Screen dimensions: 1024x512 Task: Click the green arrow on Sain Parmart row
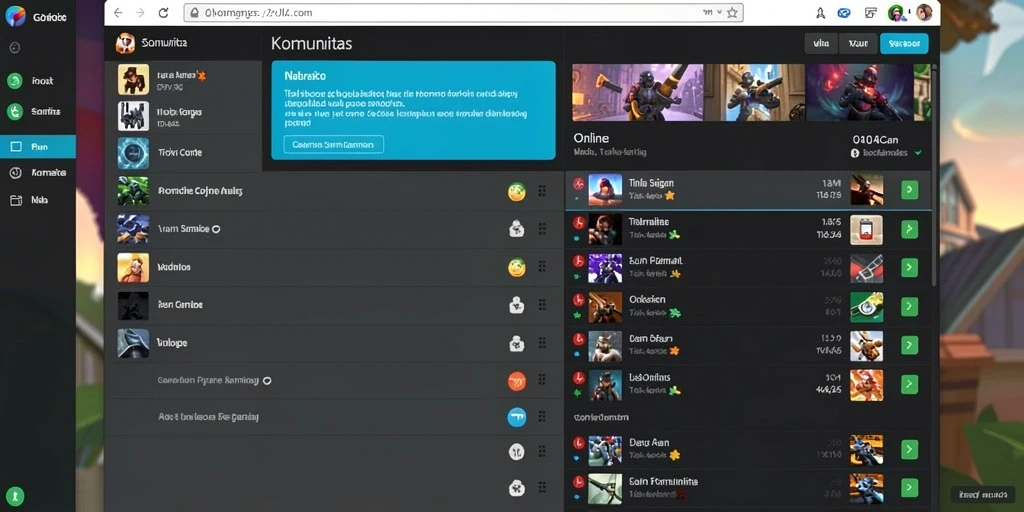pyautogui.click(x=909, y=268)
